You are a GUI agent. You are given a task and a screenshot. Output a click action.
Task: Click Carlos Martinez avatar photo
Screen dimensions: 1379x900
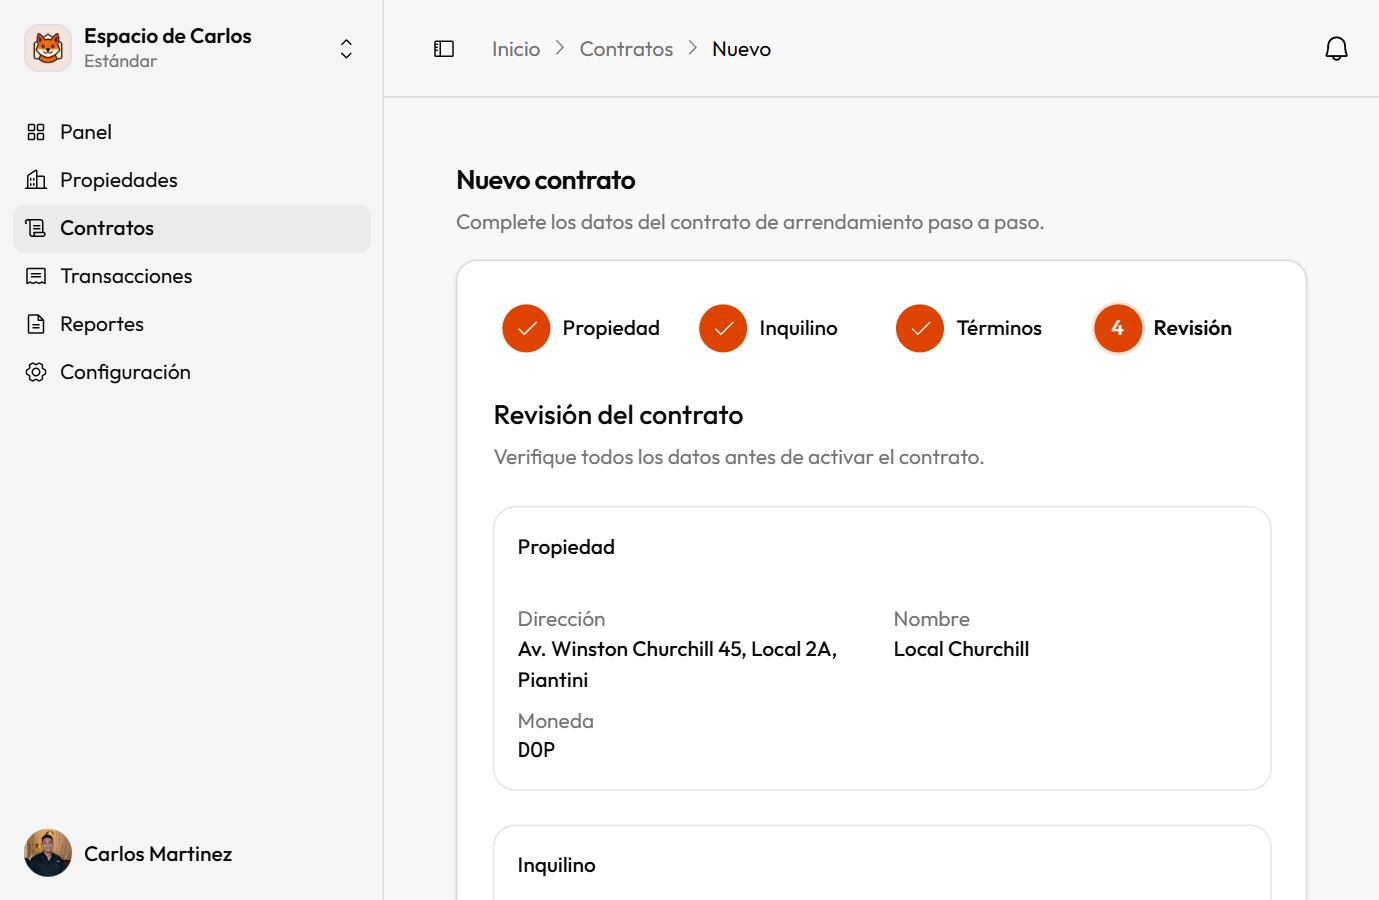(48, 853)
